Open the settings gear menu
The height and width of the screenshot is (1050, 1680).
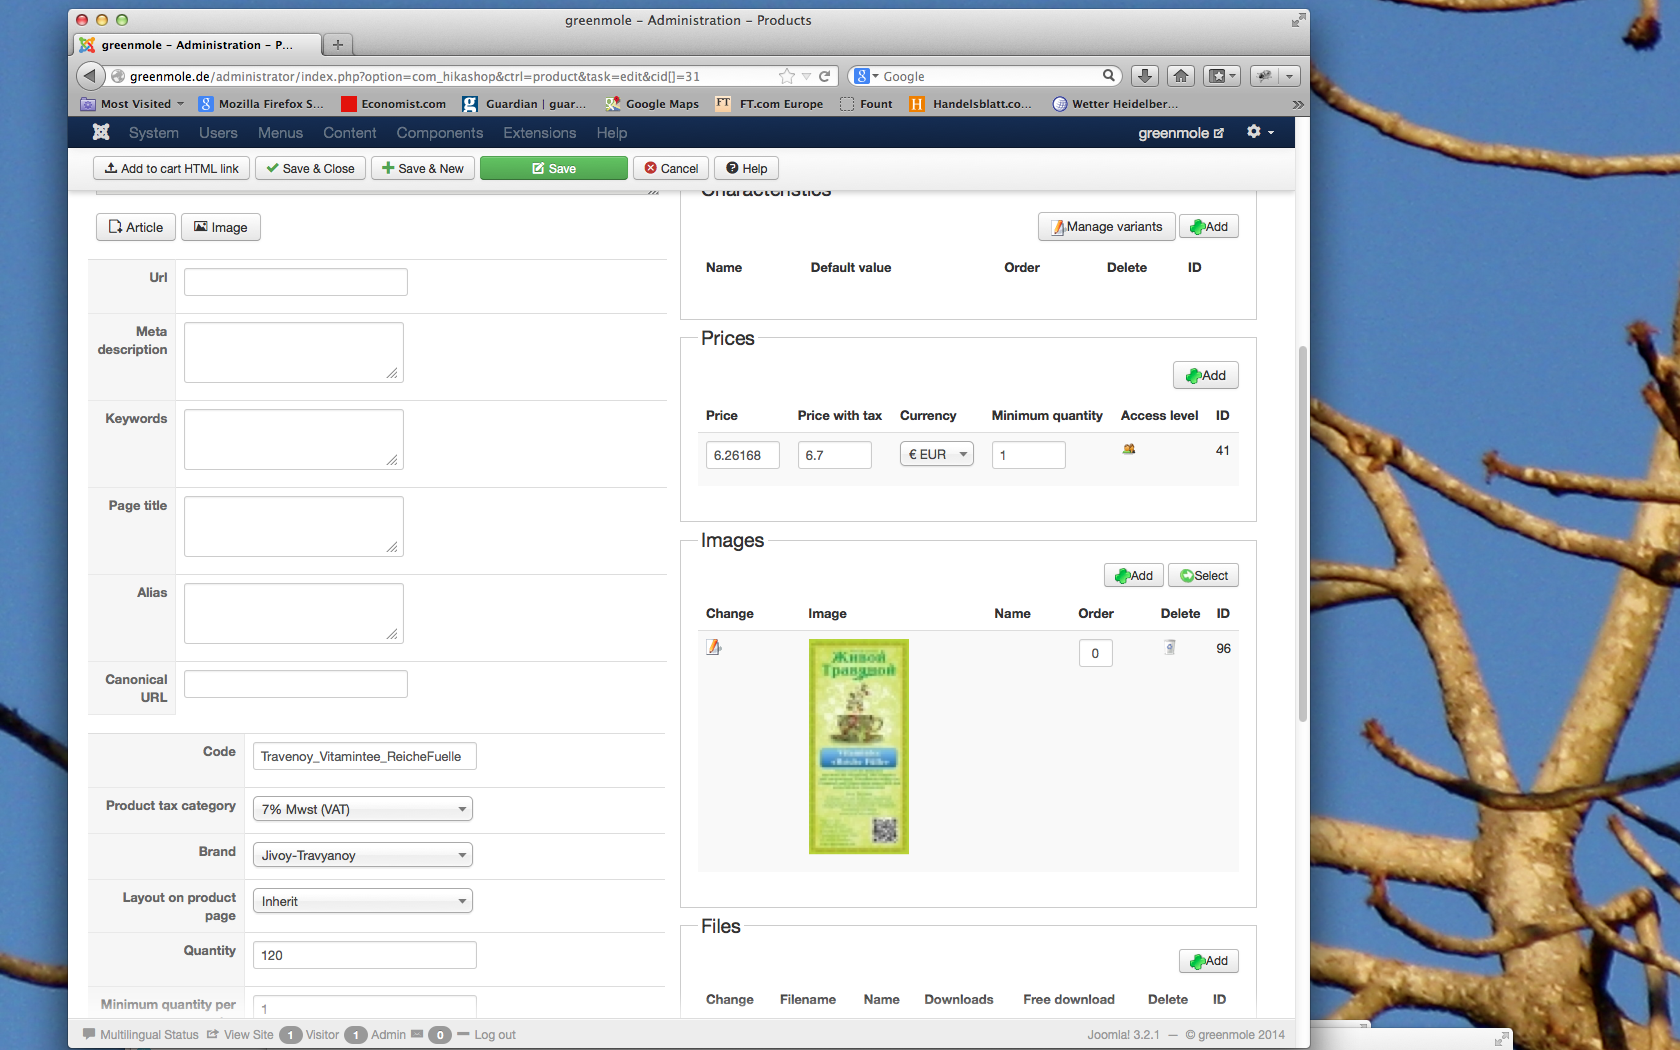click(x=1260, y=132)
